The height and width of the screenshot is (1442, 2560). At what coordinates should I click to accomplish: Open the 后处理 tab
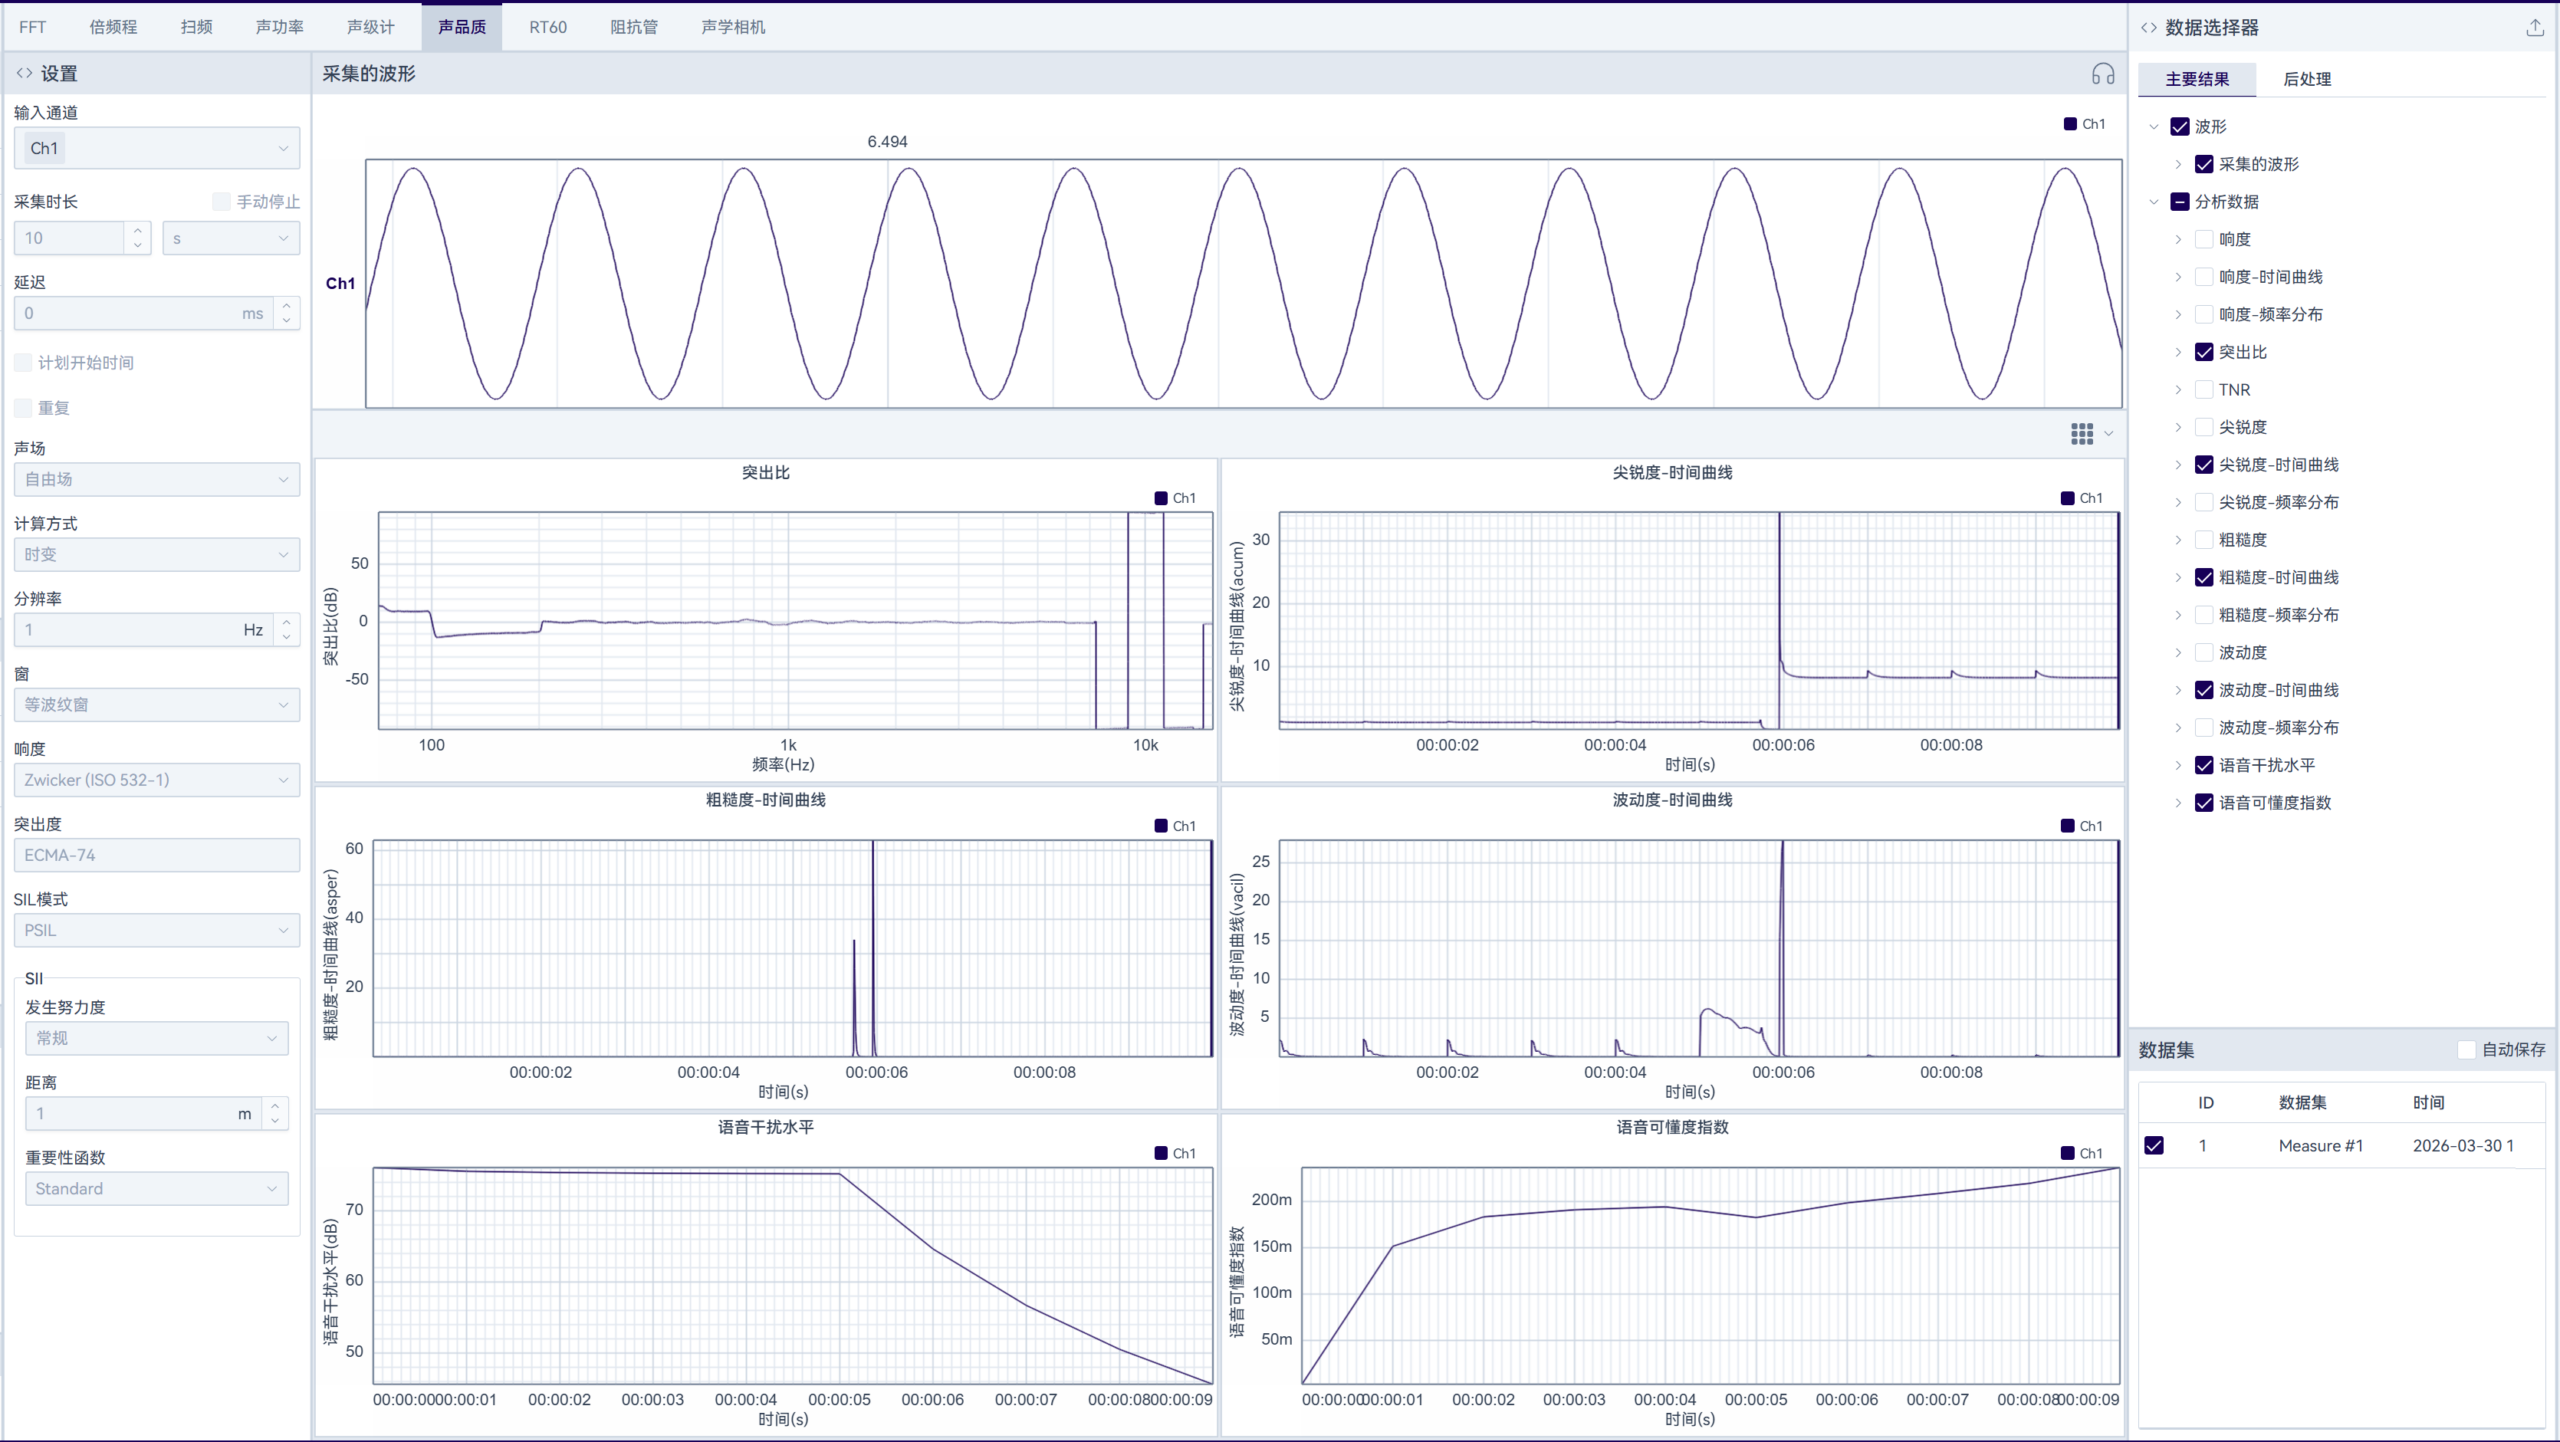coord(2306,79)
